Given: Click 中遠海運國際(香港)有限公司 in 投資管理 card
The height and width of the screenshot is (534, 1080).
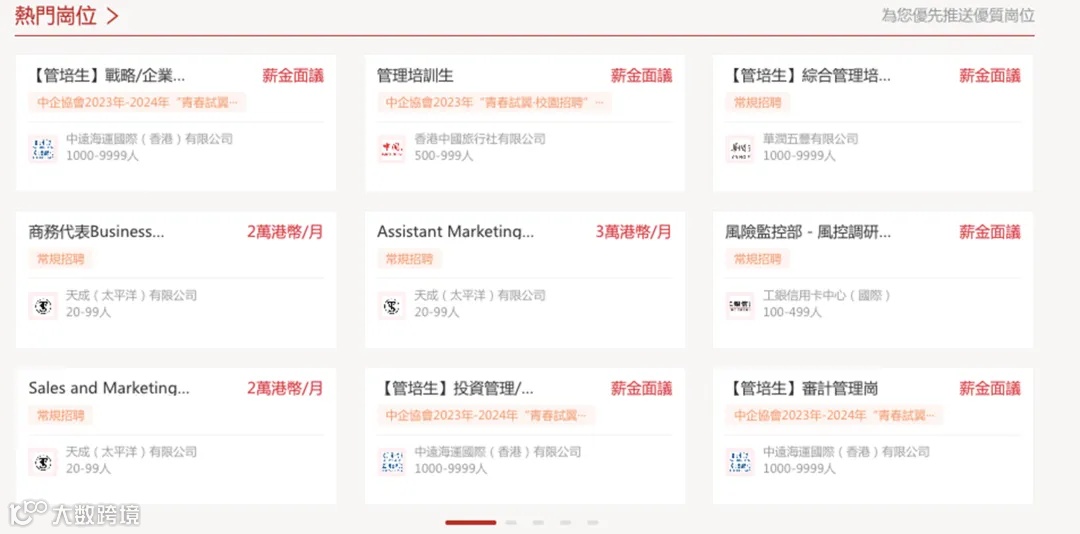Looking at the screenshot, I should tap(498, 452).
